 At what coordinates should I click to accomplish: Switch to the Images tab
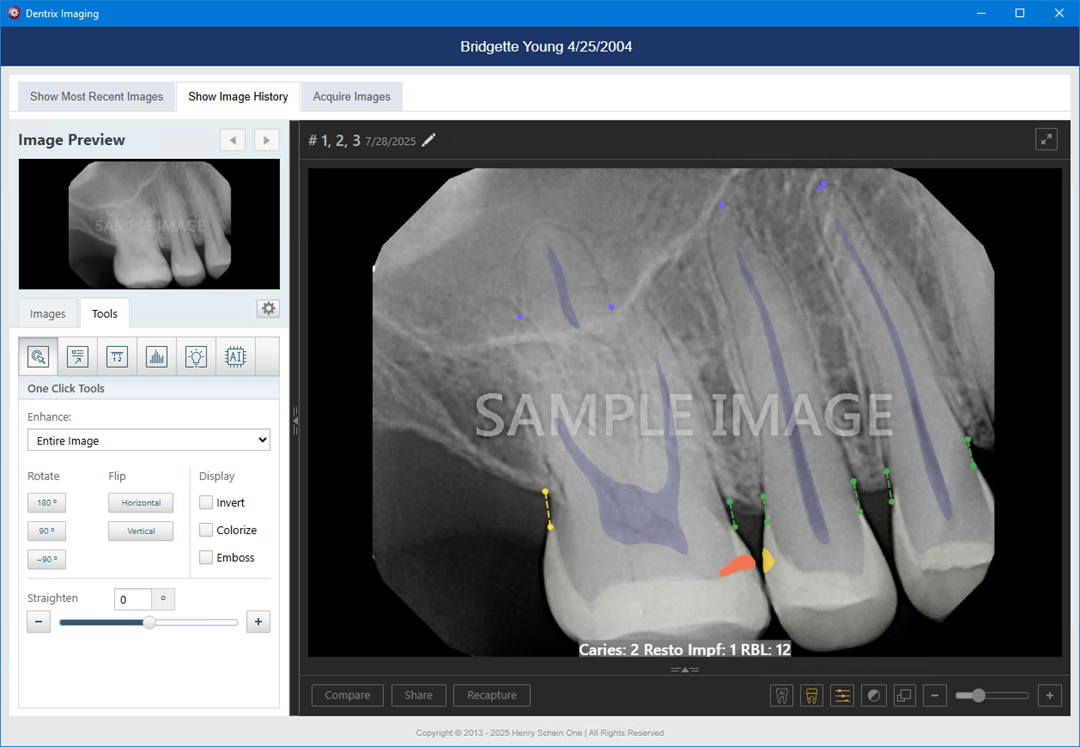(x=48, y=314)
